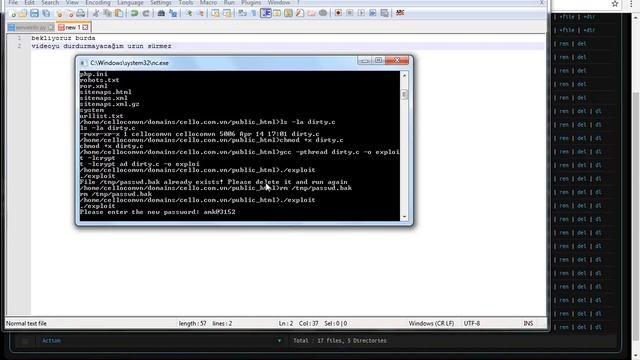Open the Plugins menu
Image resolution: width=640 pixels, height=360 pixels.
(251, 3)
